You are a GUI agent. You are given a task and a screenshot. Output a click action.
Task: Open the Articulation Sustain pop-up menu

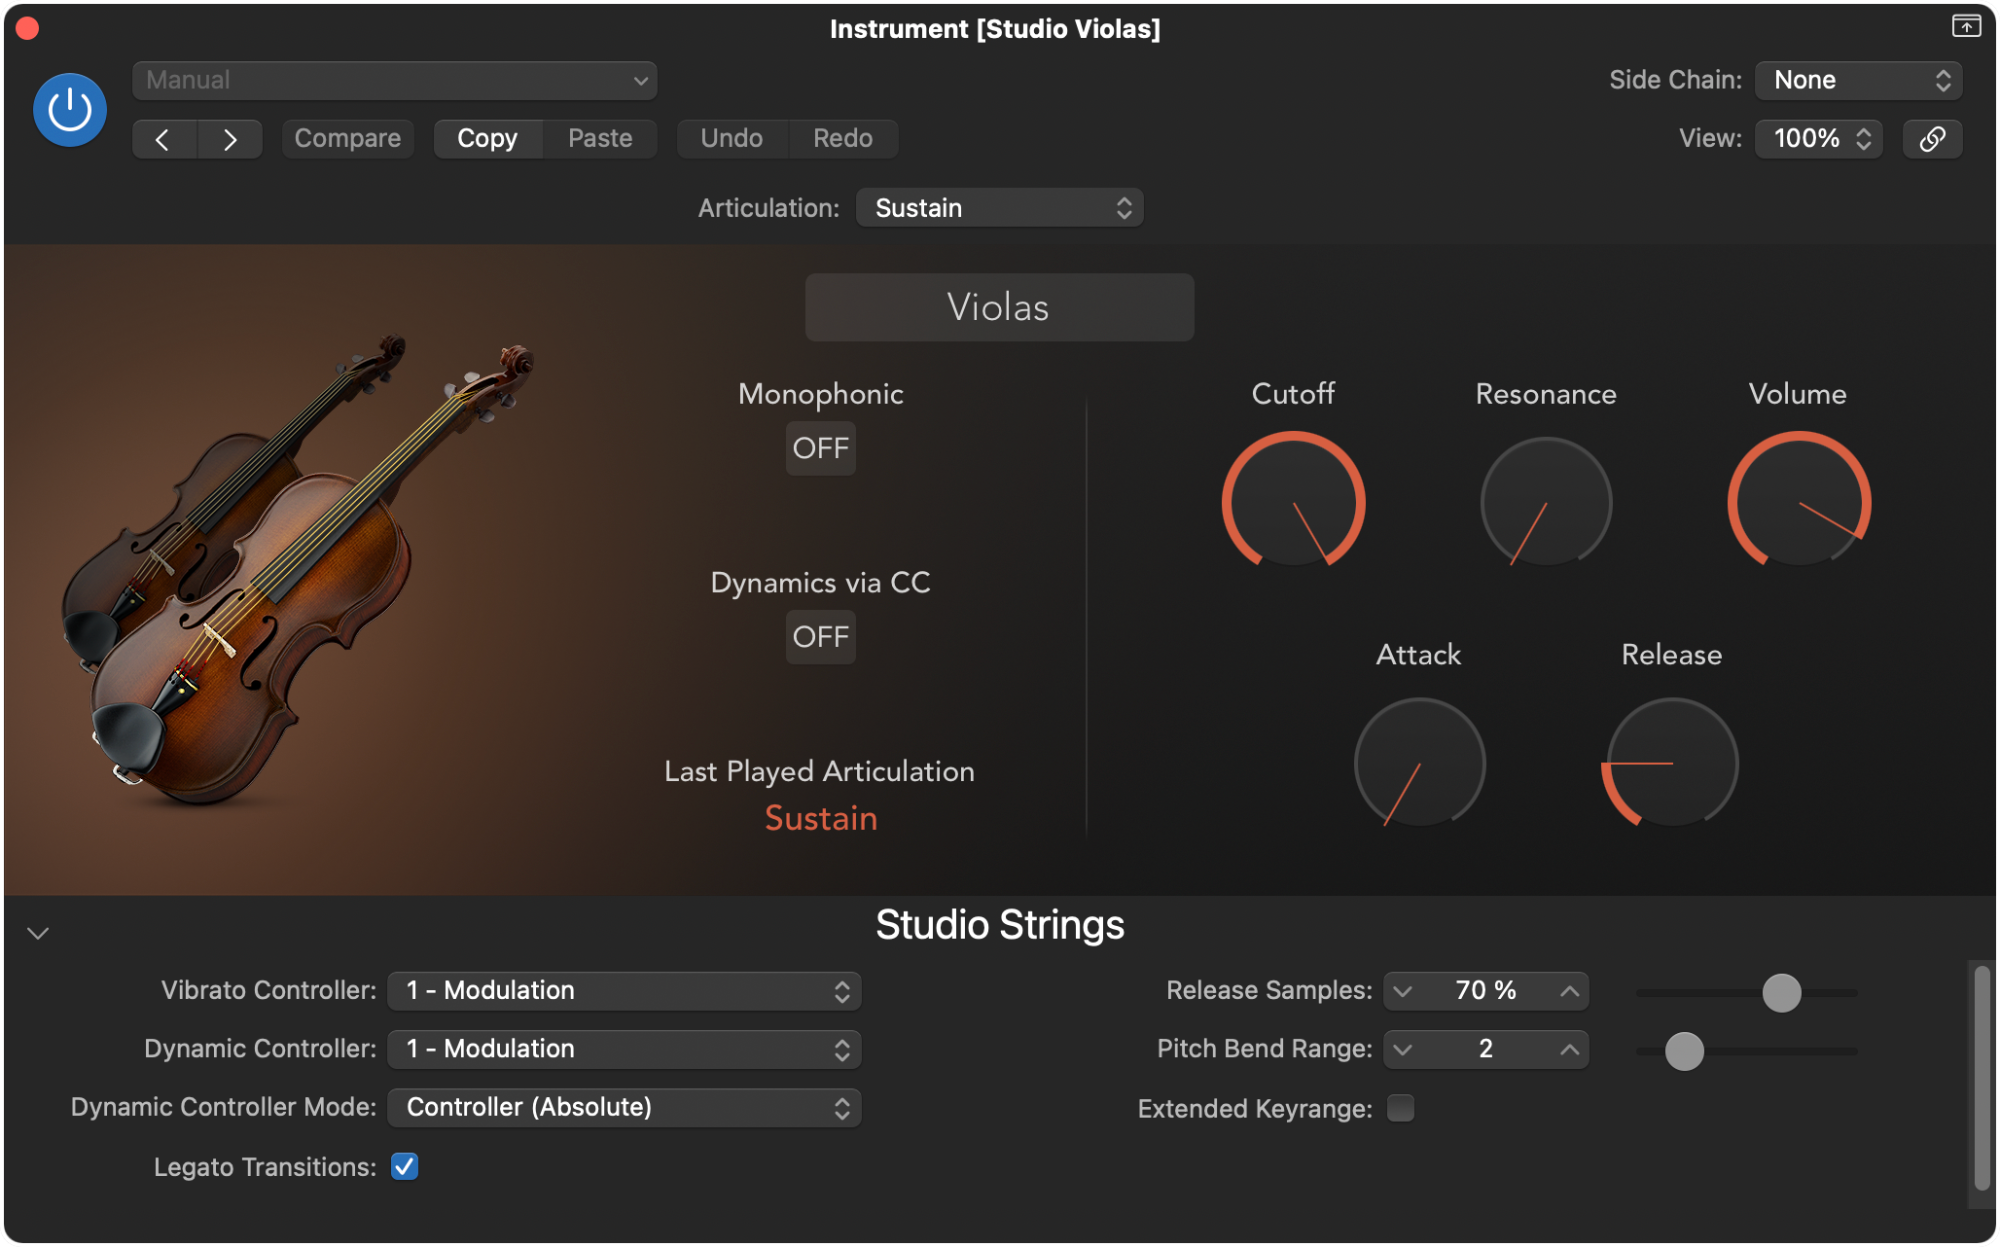coord(1000,208)
